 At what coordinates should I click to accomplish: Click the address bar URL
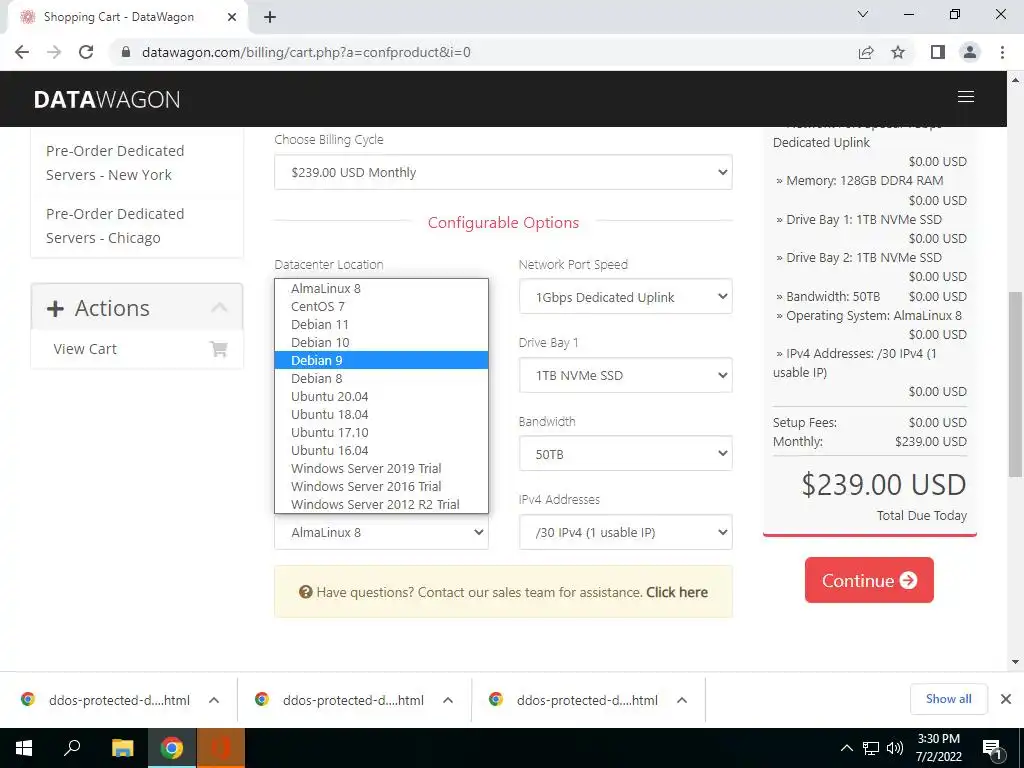[306, 52]
